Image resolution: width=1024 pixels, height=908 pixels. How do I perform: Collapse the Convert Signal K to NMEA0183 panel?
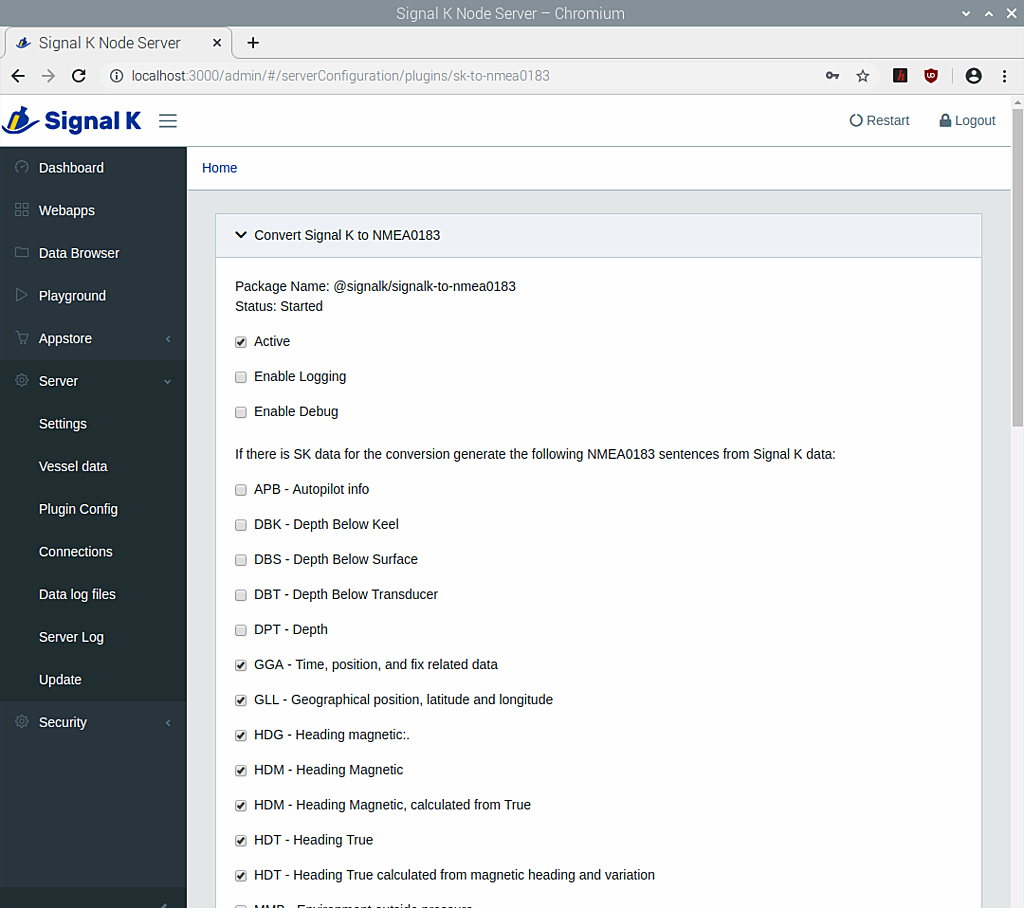(240, 236)
